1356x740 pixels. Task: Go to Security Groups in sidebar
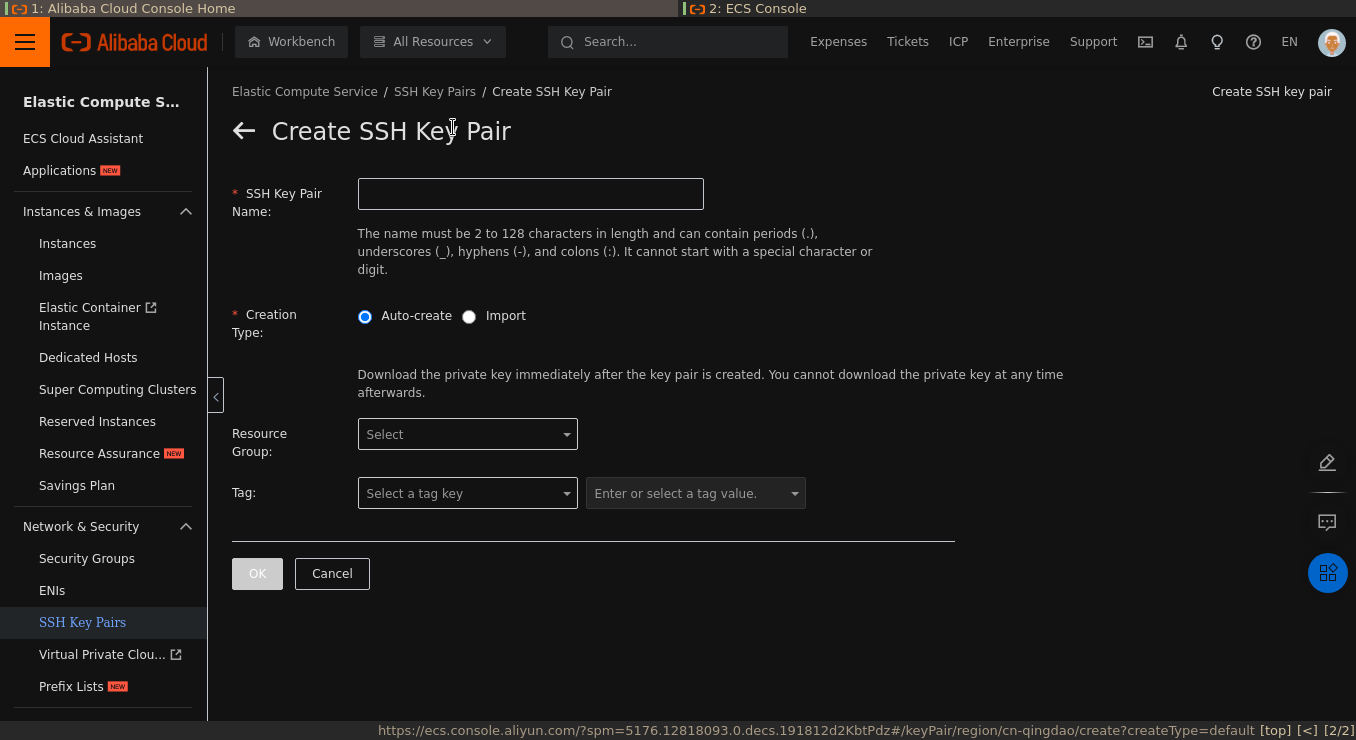(x=87, y=559)
